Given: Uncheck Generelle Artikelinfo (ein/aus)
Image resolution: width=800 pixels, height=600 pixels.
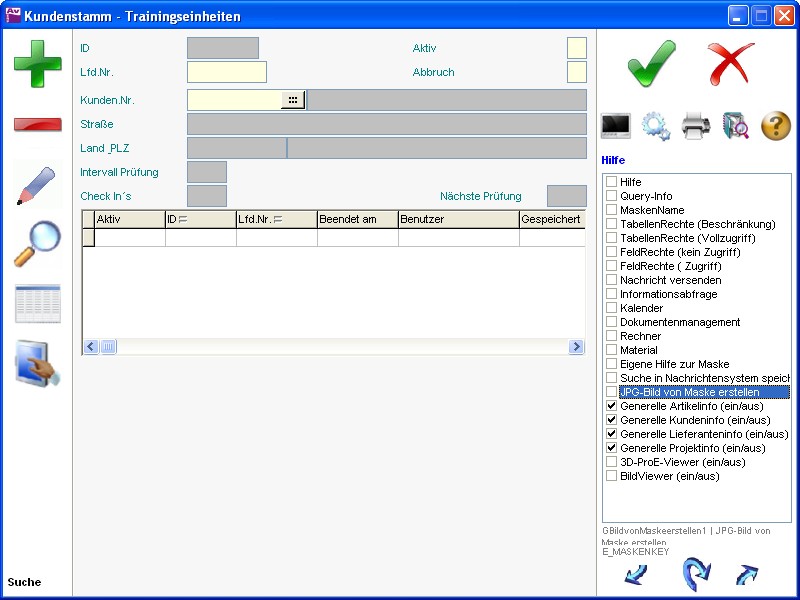Looking at the screenshot, I should (x=611, y=407).
